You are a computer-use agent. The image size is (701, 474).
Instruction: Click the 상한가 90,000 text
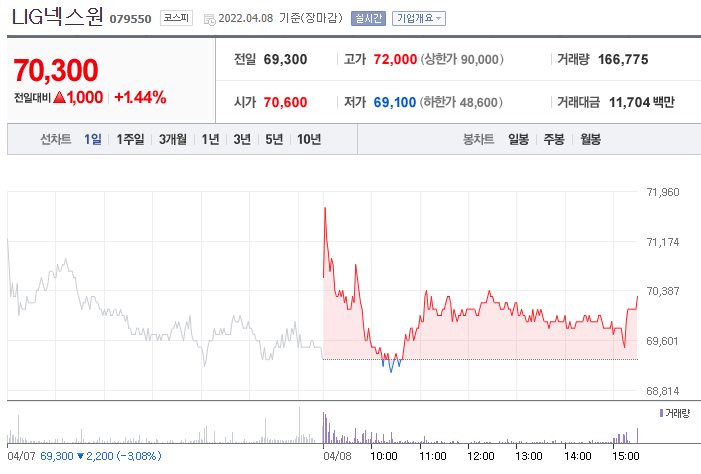click(x=462, y=59)
